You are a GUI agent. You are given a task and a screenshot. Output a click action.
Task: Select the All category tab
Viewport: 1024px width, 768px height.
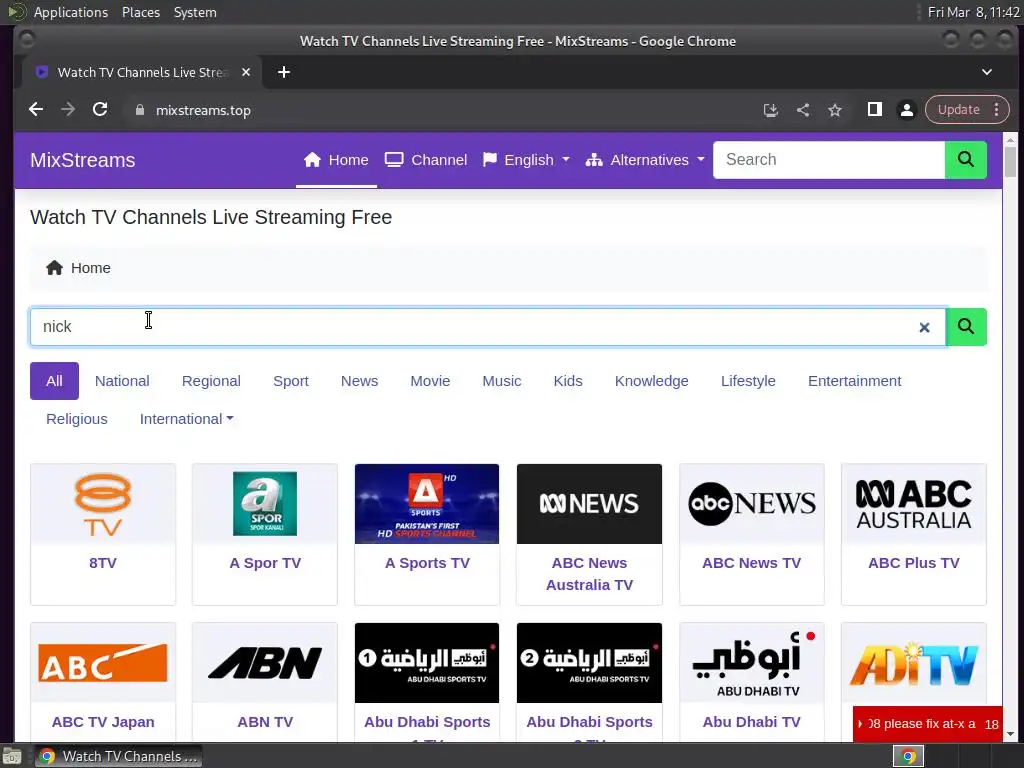54,381
